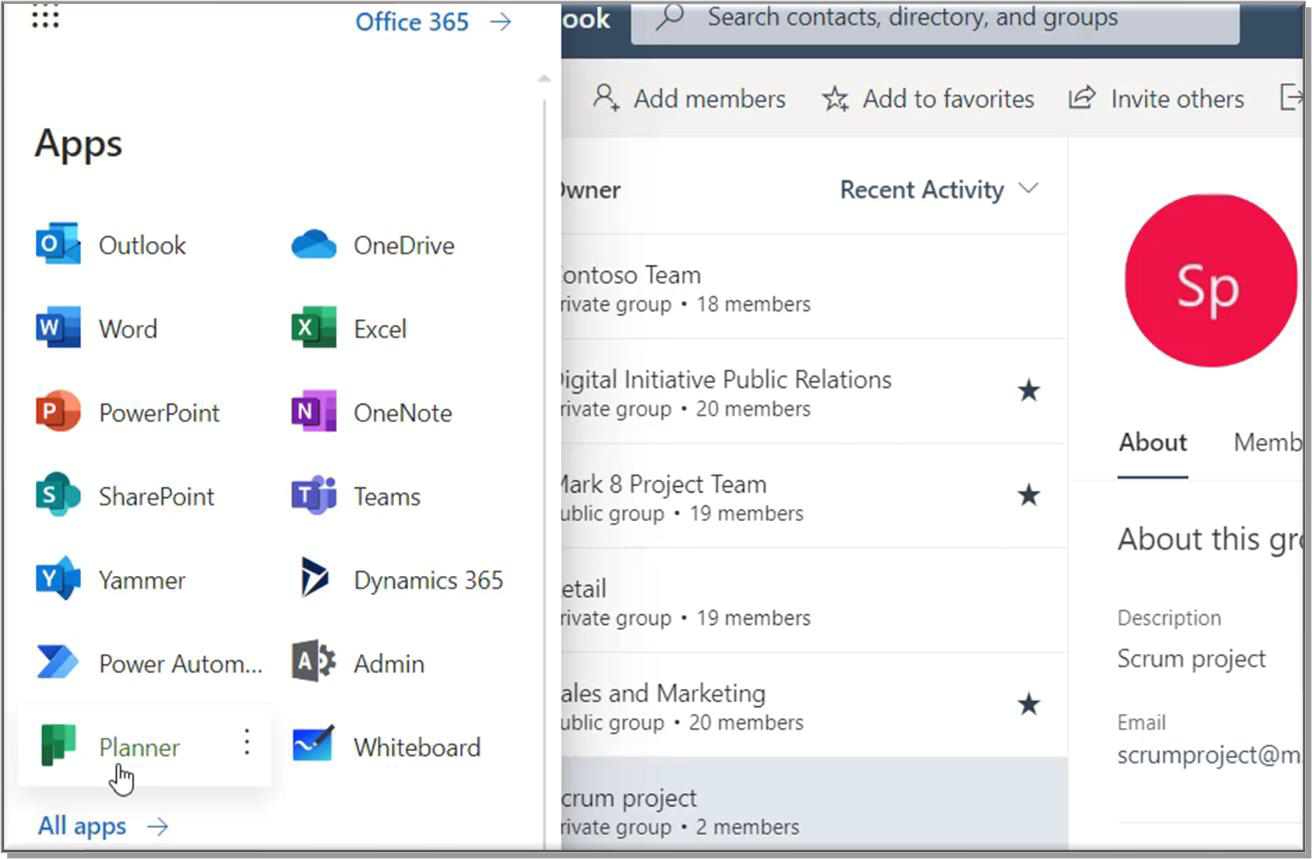Screen dimensions: 1312x859
Task: Switch to the Members tab
Action: (1267, 443)
